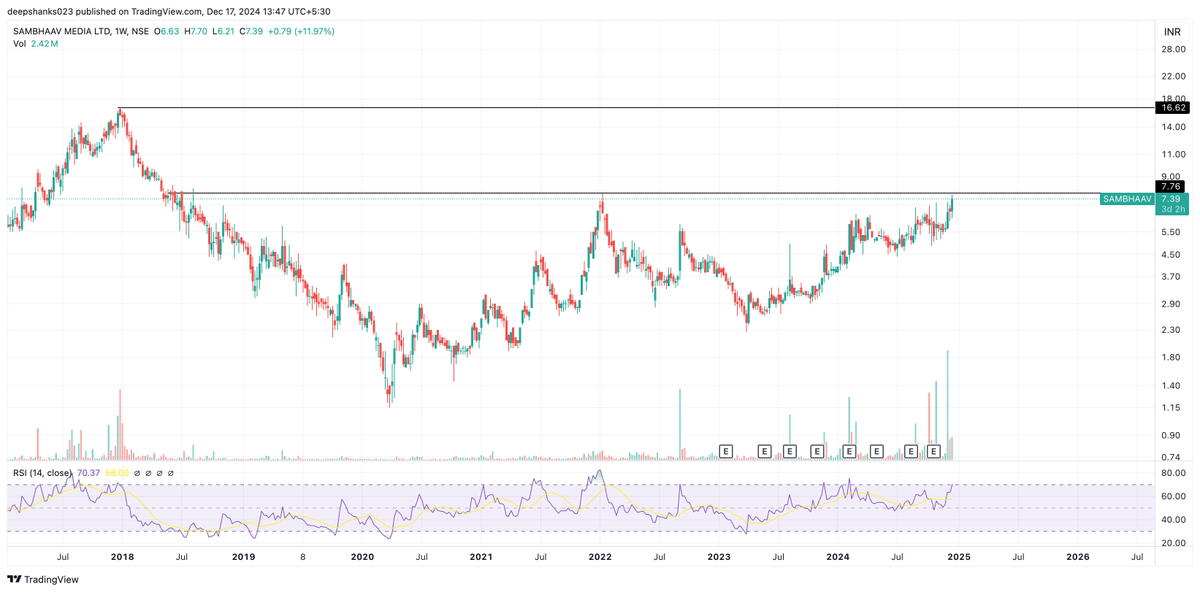The width and height of the screenshot is (1200, 592).
Task: Click the 2023 label on time axis
Action: [x=719, y=556]
